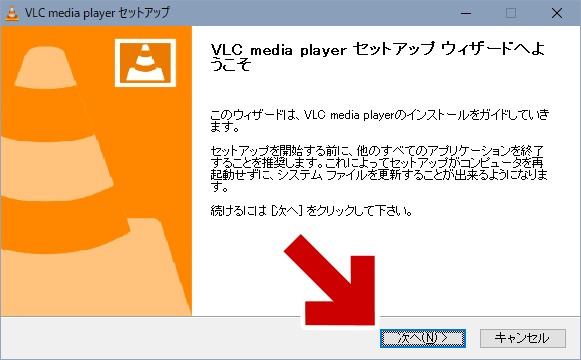
Task: Click the キャンセル button
Action: 522,338
